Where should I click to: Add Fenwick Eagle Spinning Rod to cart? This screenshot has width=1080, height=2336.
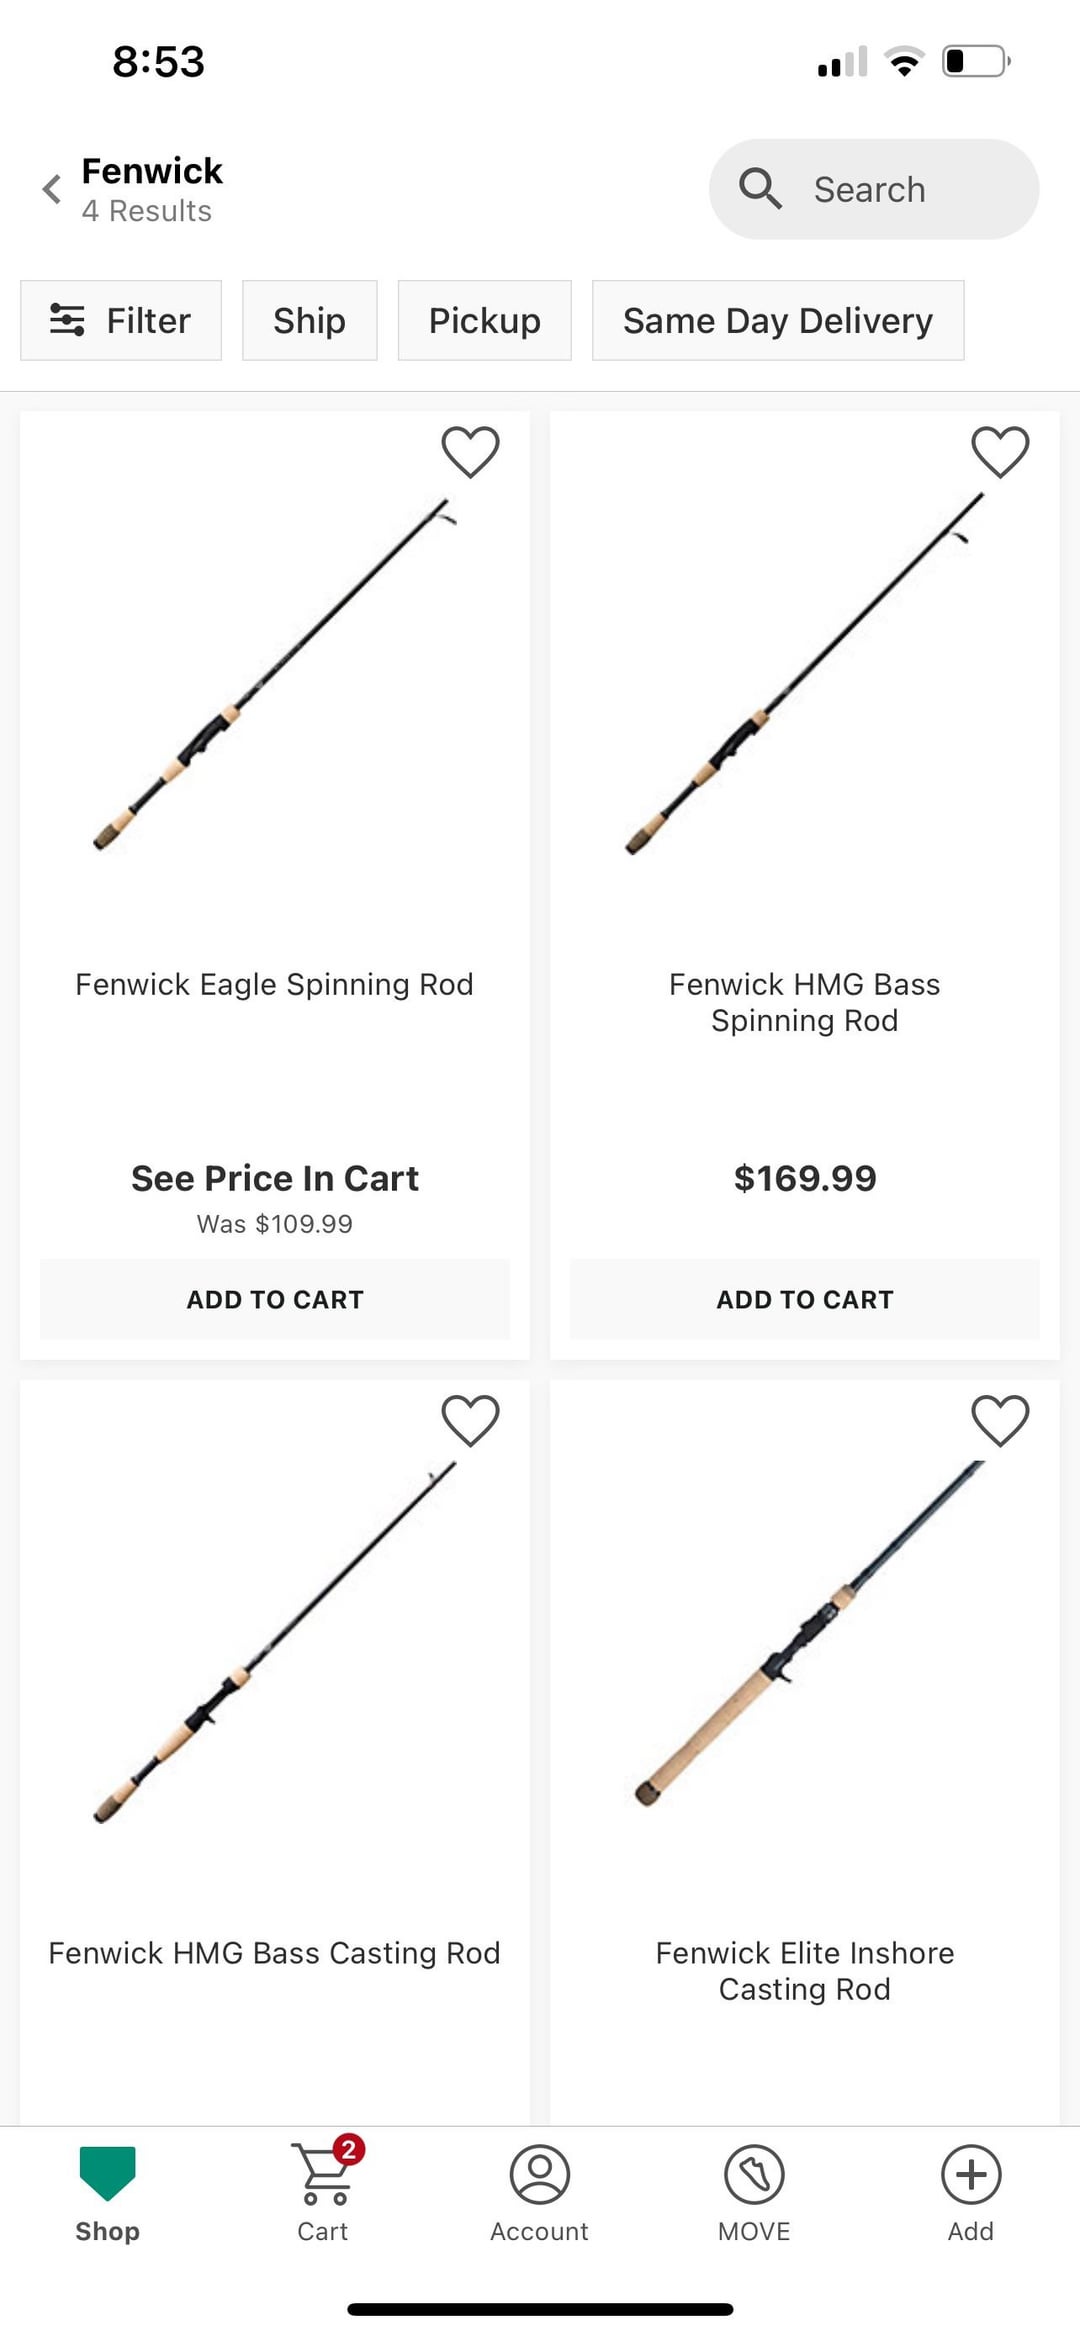pyautogui.click(x=275, y=1299)
